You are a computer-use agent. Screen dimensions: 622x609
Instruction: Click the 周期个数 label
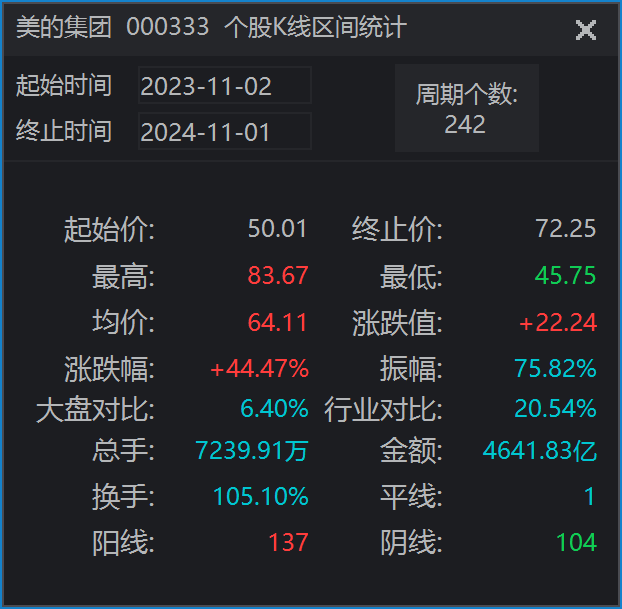[x=466, y=94]
